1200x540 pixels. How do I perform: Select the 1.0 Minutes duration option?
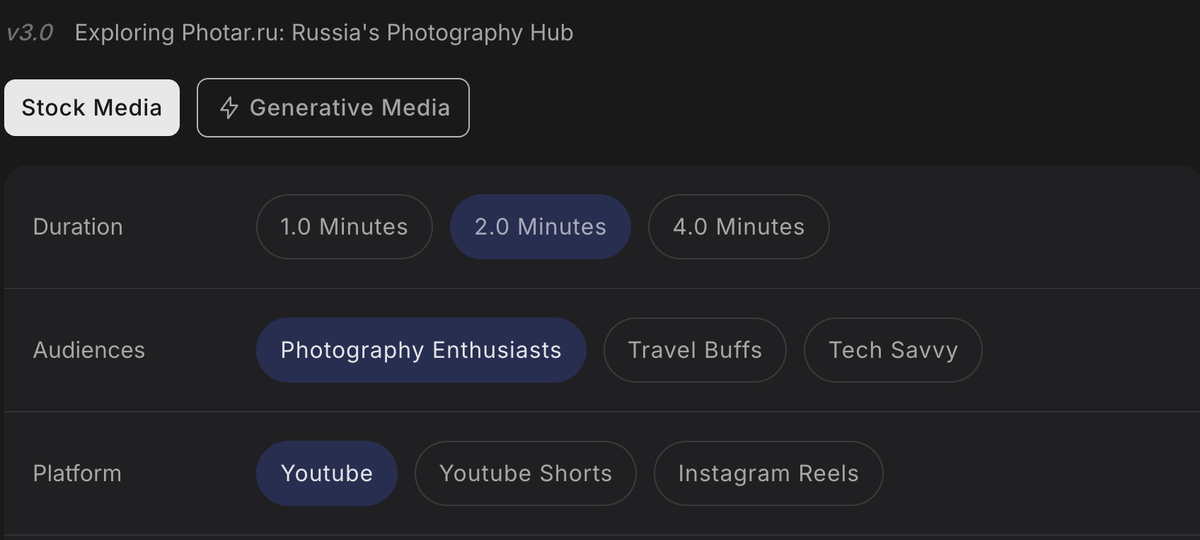[x=344, y=227]
